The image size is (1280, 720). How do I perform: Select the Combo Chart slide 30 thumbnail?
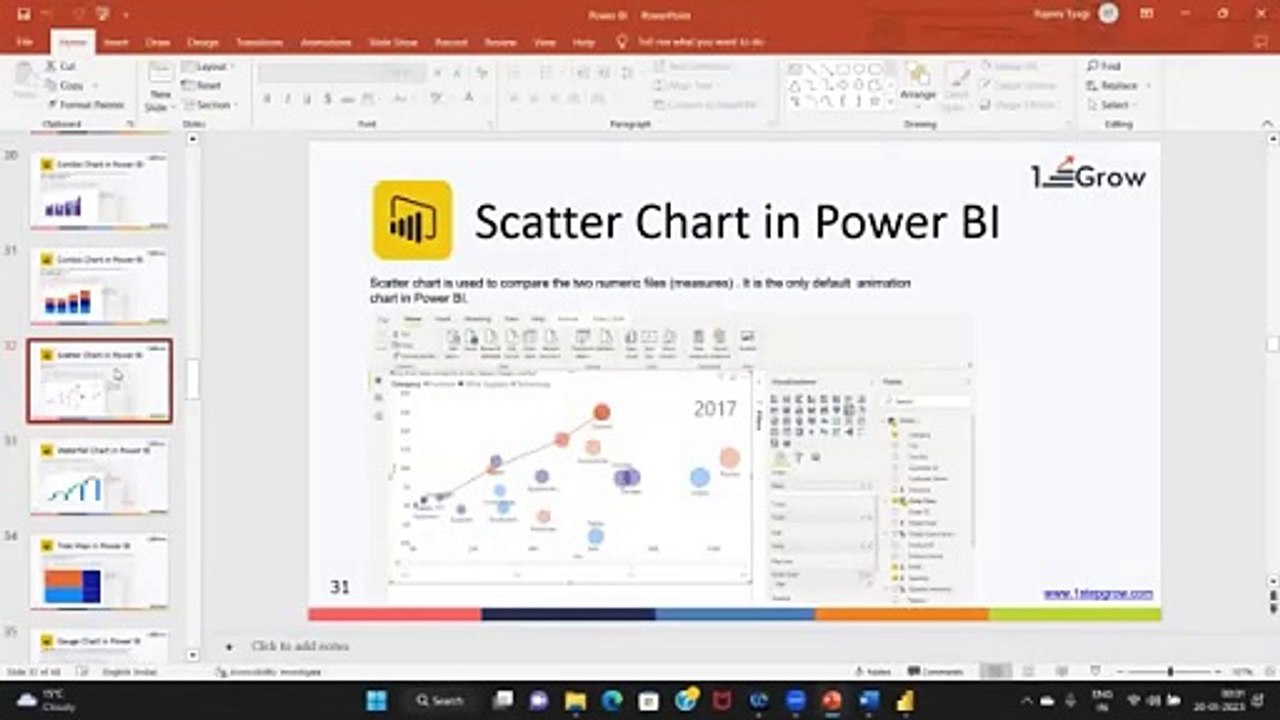coord(99,190)
